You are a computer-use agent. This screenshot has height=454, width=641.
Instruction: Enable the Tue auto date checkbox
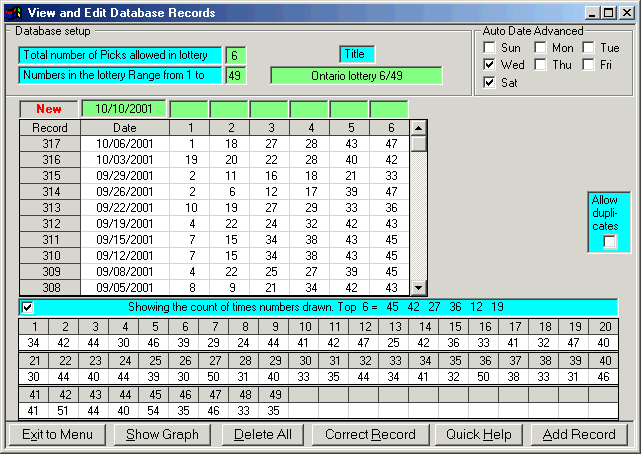coord(588,47)
